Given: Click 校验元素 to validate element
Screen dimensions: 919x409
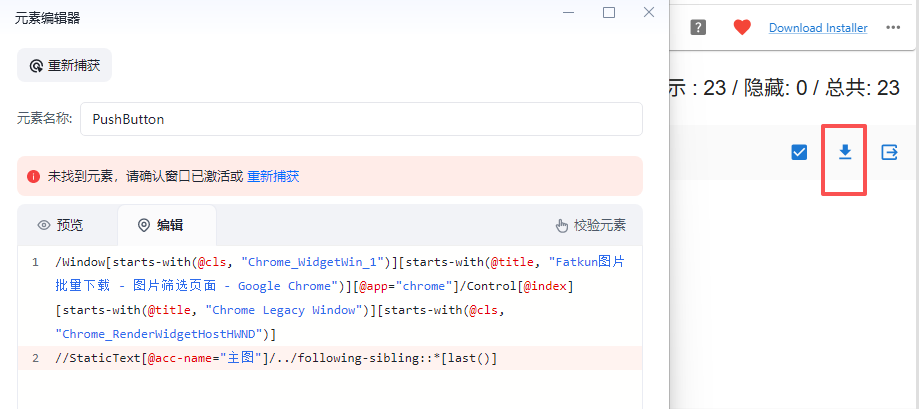Looking at the screenshot, I should [x=591, y=225].
